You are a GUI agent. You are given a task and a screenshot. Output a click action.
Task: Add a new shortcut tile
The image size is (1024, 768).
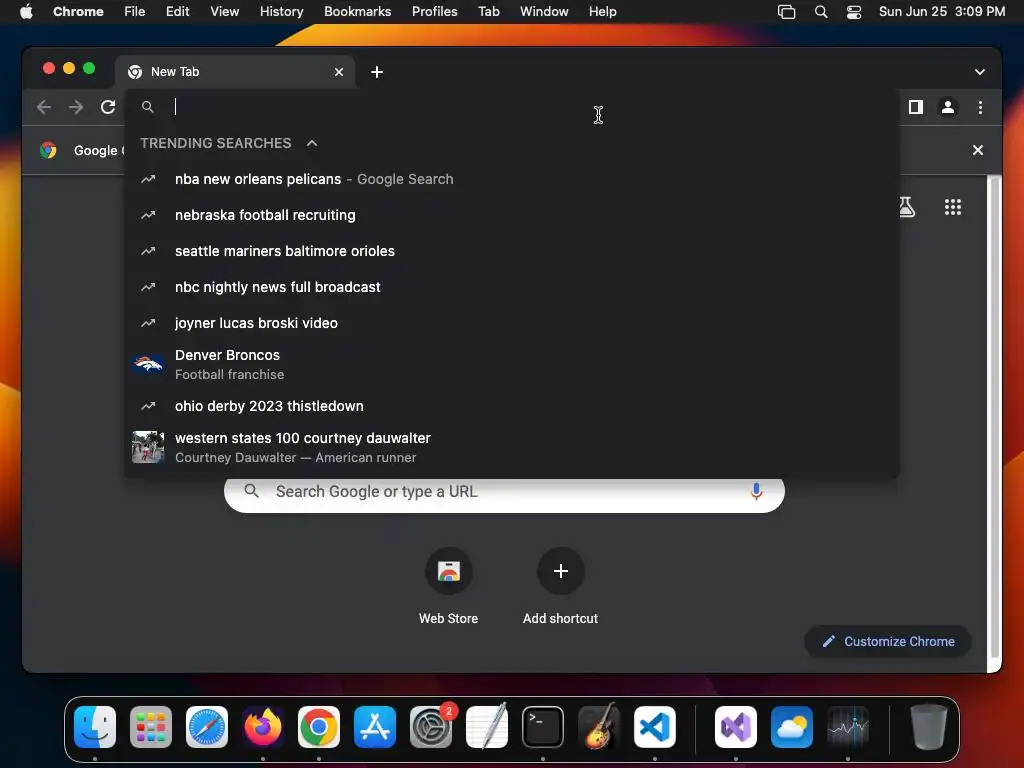coord(560,586)
